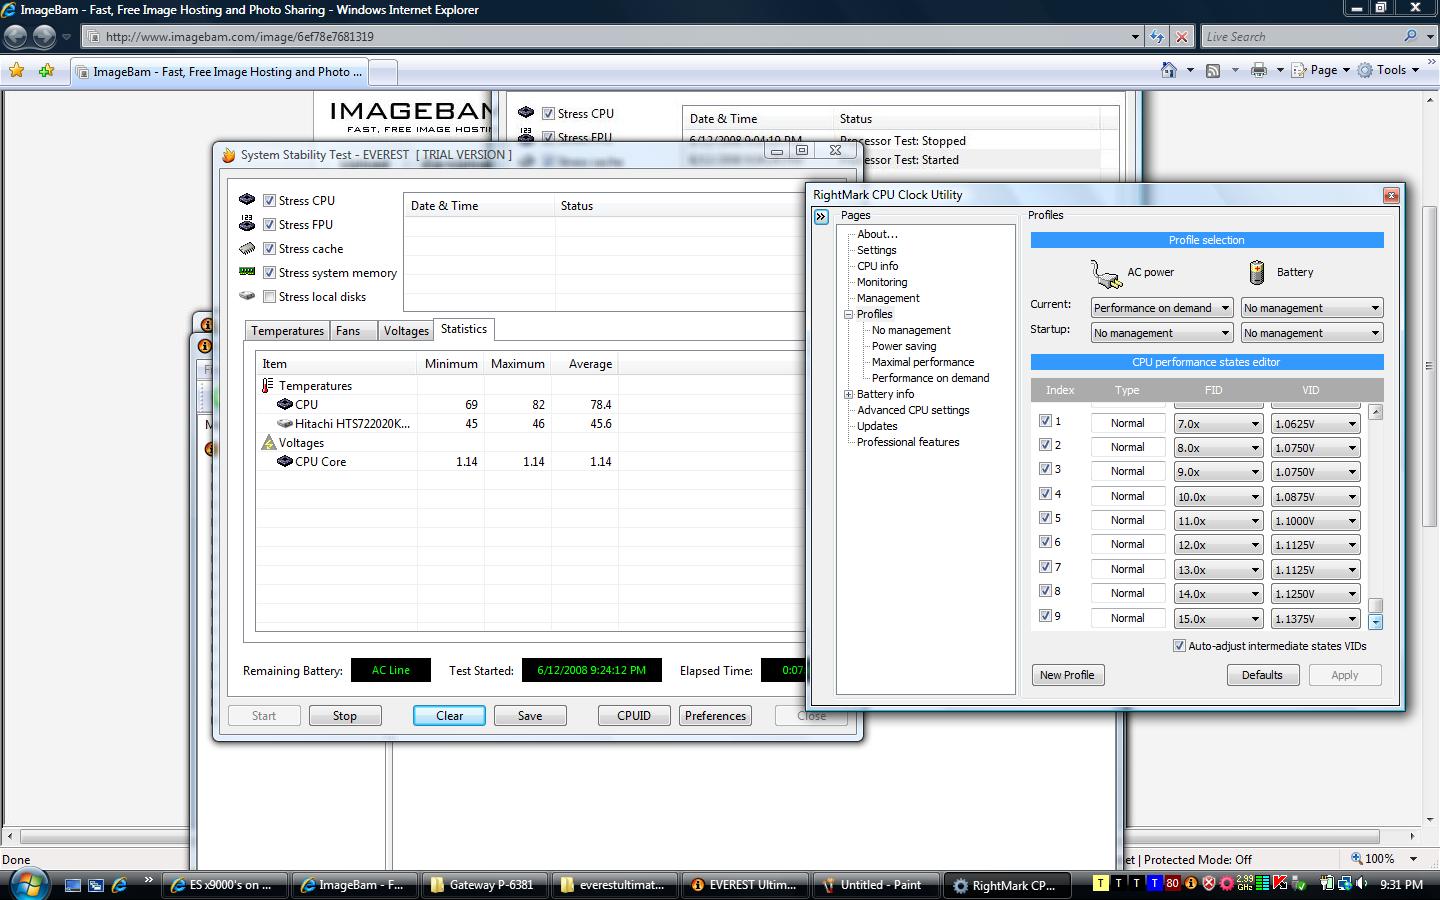1440x900 pixels.
Task: Click the IE Stop icon
Action: point(1182,37)
